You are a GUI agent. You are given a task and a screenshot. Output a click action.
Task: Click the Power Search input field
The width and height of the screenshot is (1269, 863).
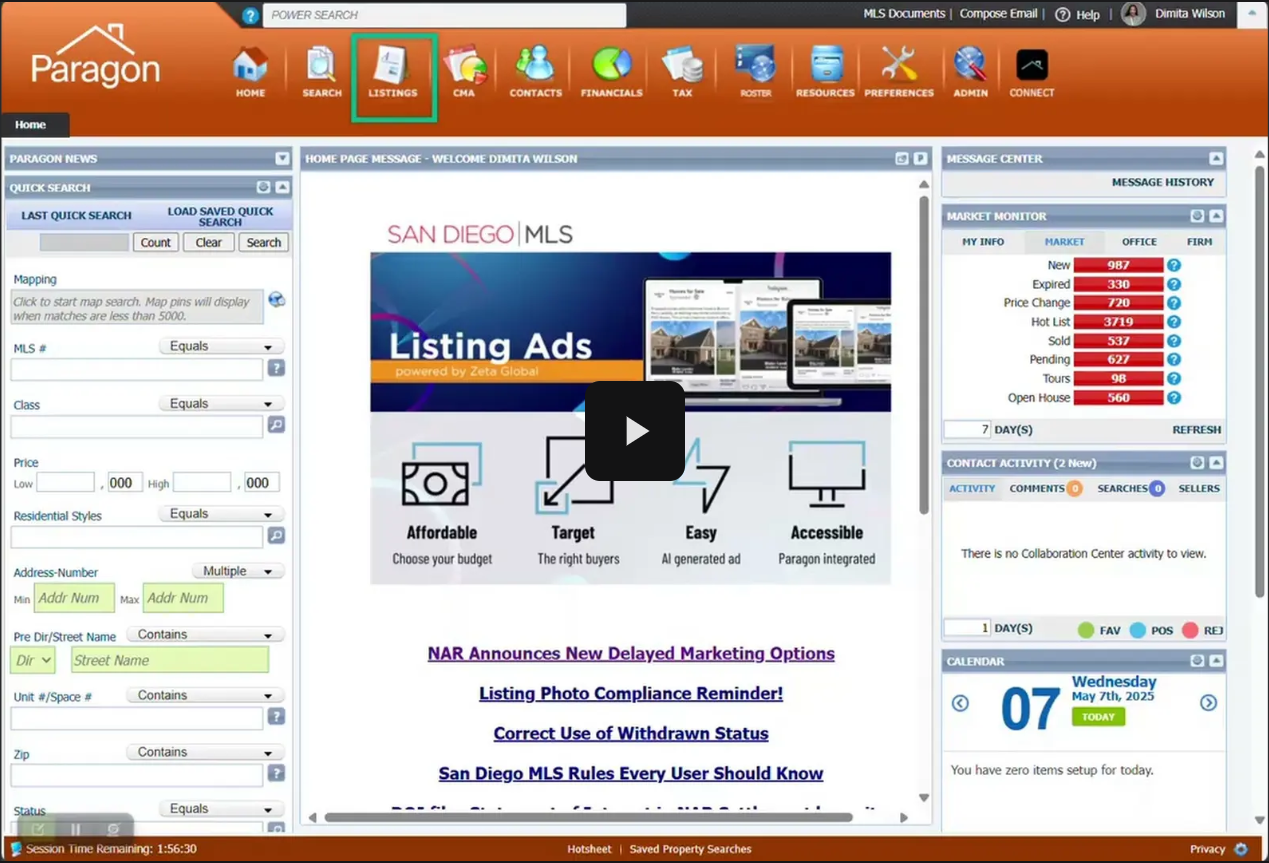[444, 15]
